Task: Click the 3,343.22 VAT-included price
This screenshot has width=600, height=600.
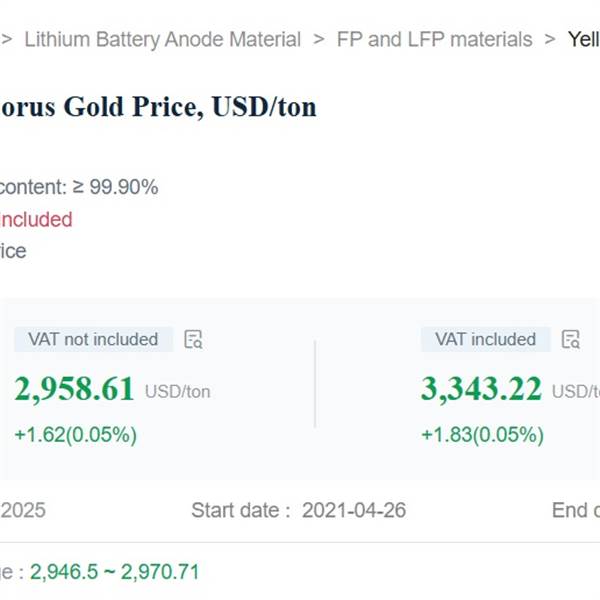Action: coord(481,389)
